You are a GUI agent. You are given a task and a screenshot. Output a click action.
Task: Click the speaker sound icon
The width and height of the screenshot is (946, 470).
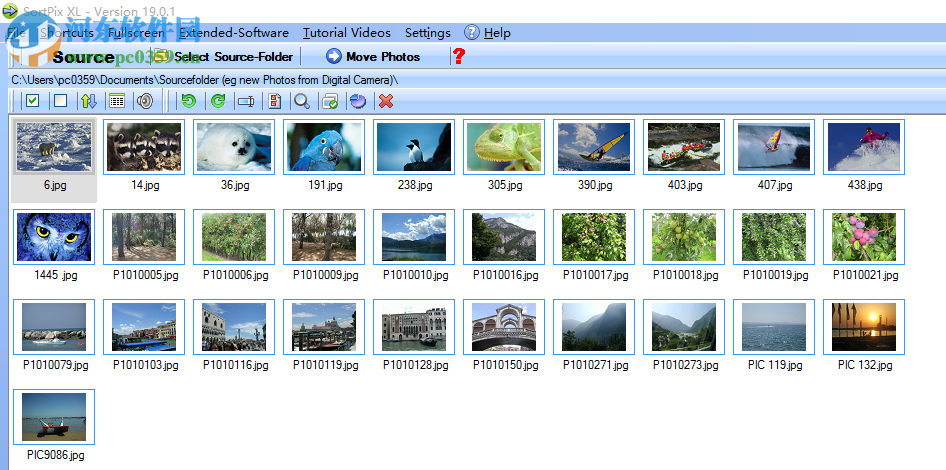pos(145,101)
